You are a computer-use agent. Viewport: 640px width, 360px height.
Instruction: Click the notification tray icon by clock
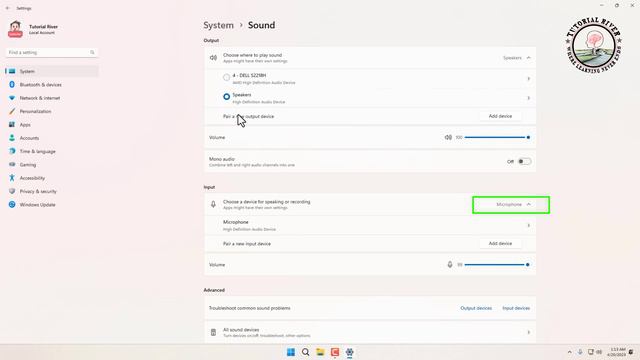point(631,352)
